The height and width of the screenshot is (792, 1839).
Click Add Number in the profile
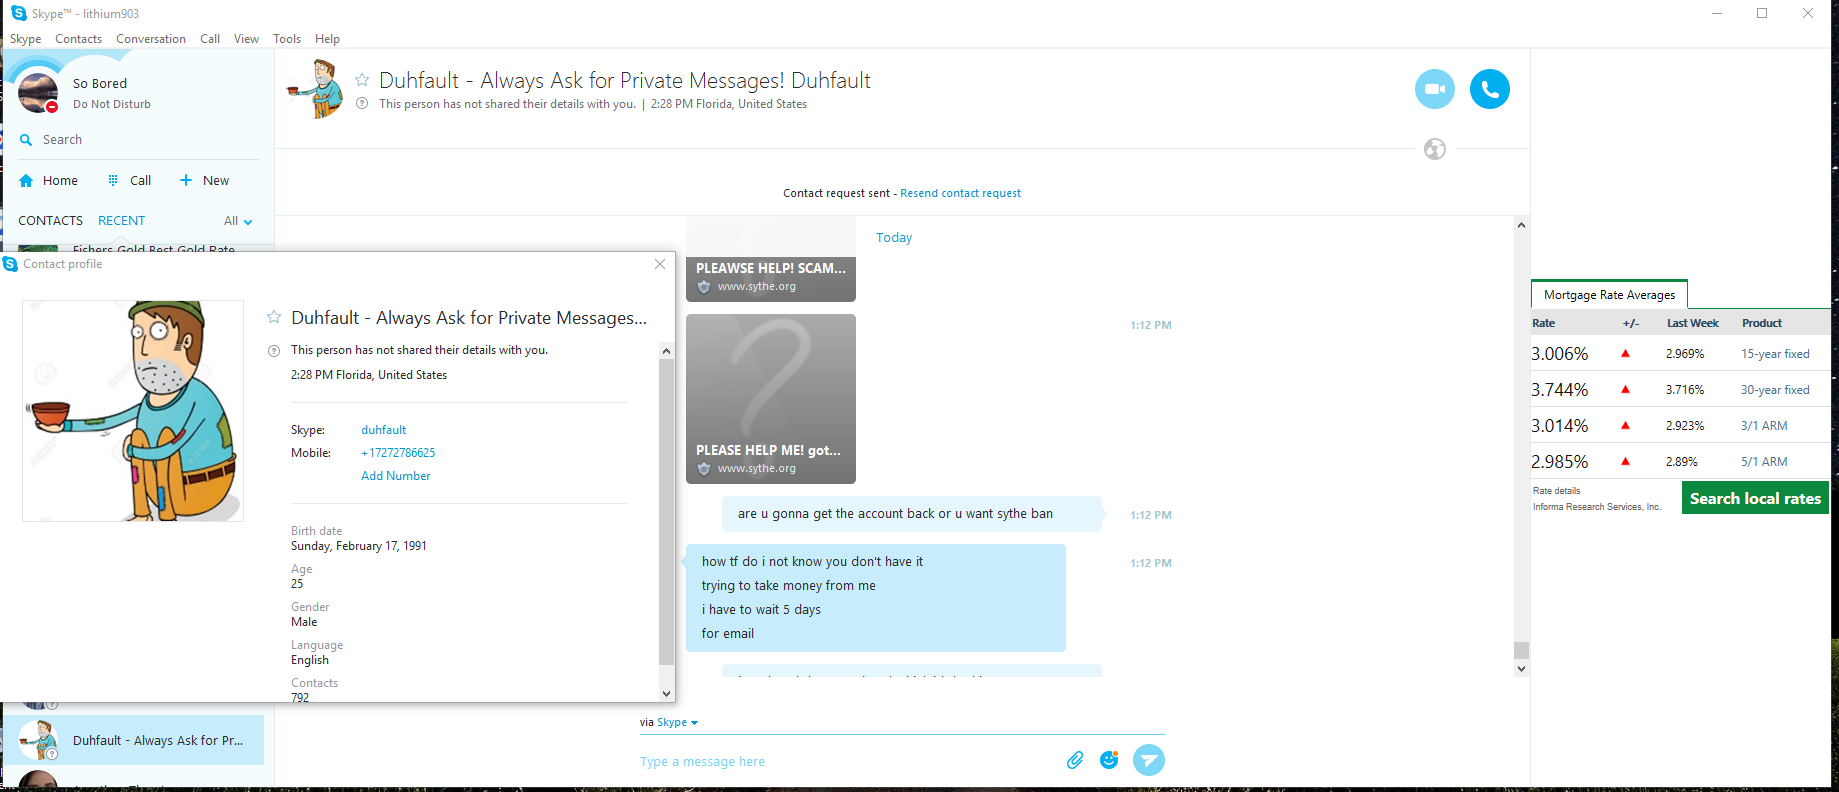click(396, 476)
